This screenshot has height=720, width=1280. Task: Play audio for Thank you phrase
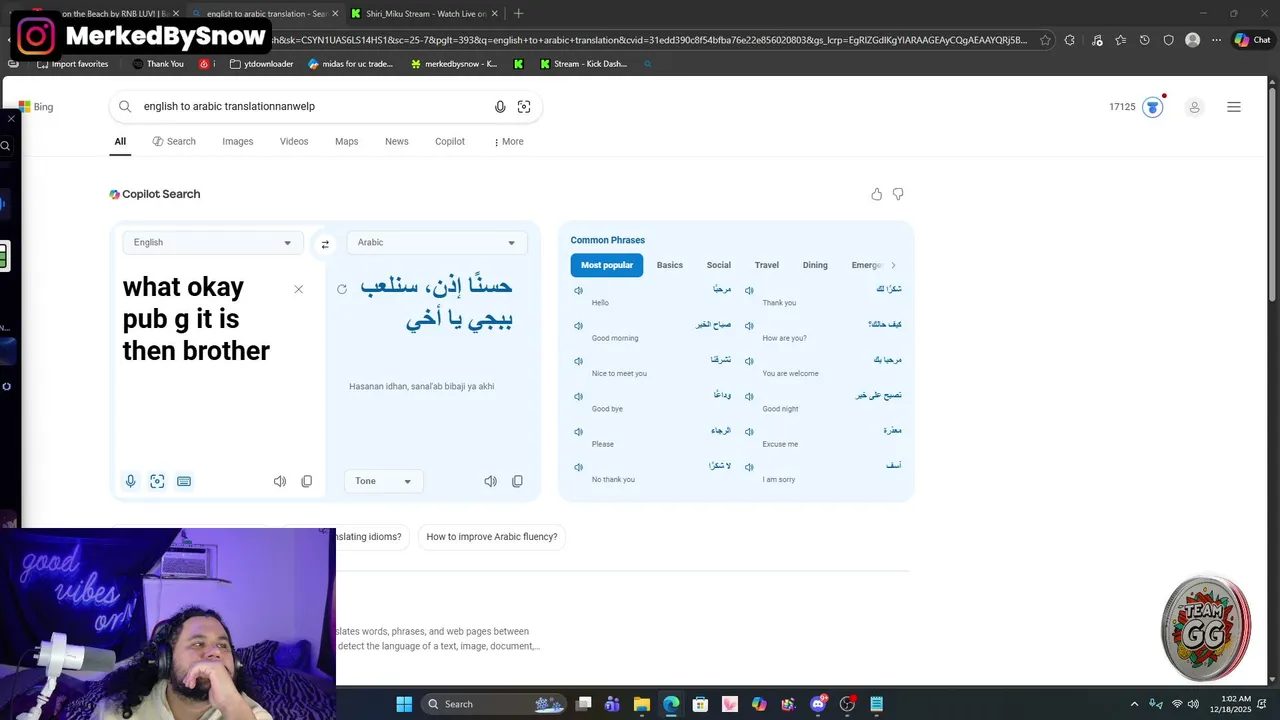749,290
